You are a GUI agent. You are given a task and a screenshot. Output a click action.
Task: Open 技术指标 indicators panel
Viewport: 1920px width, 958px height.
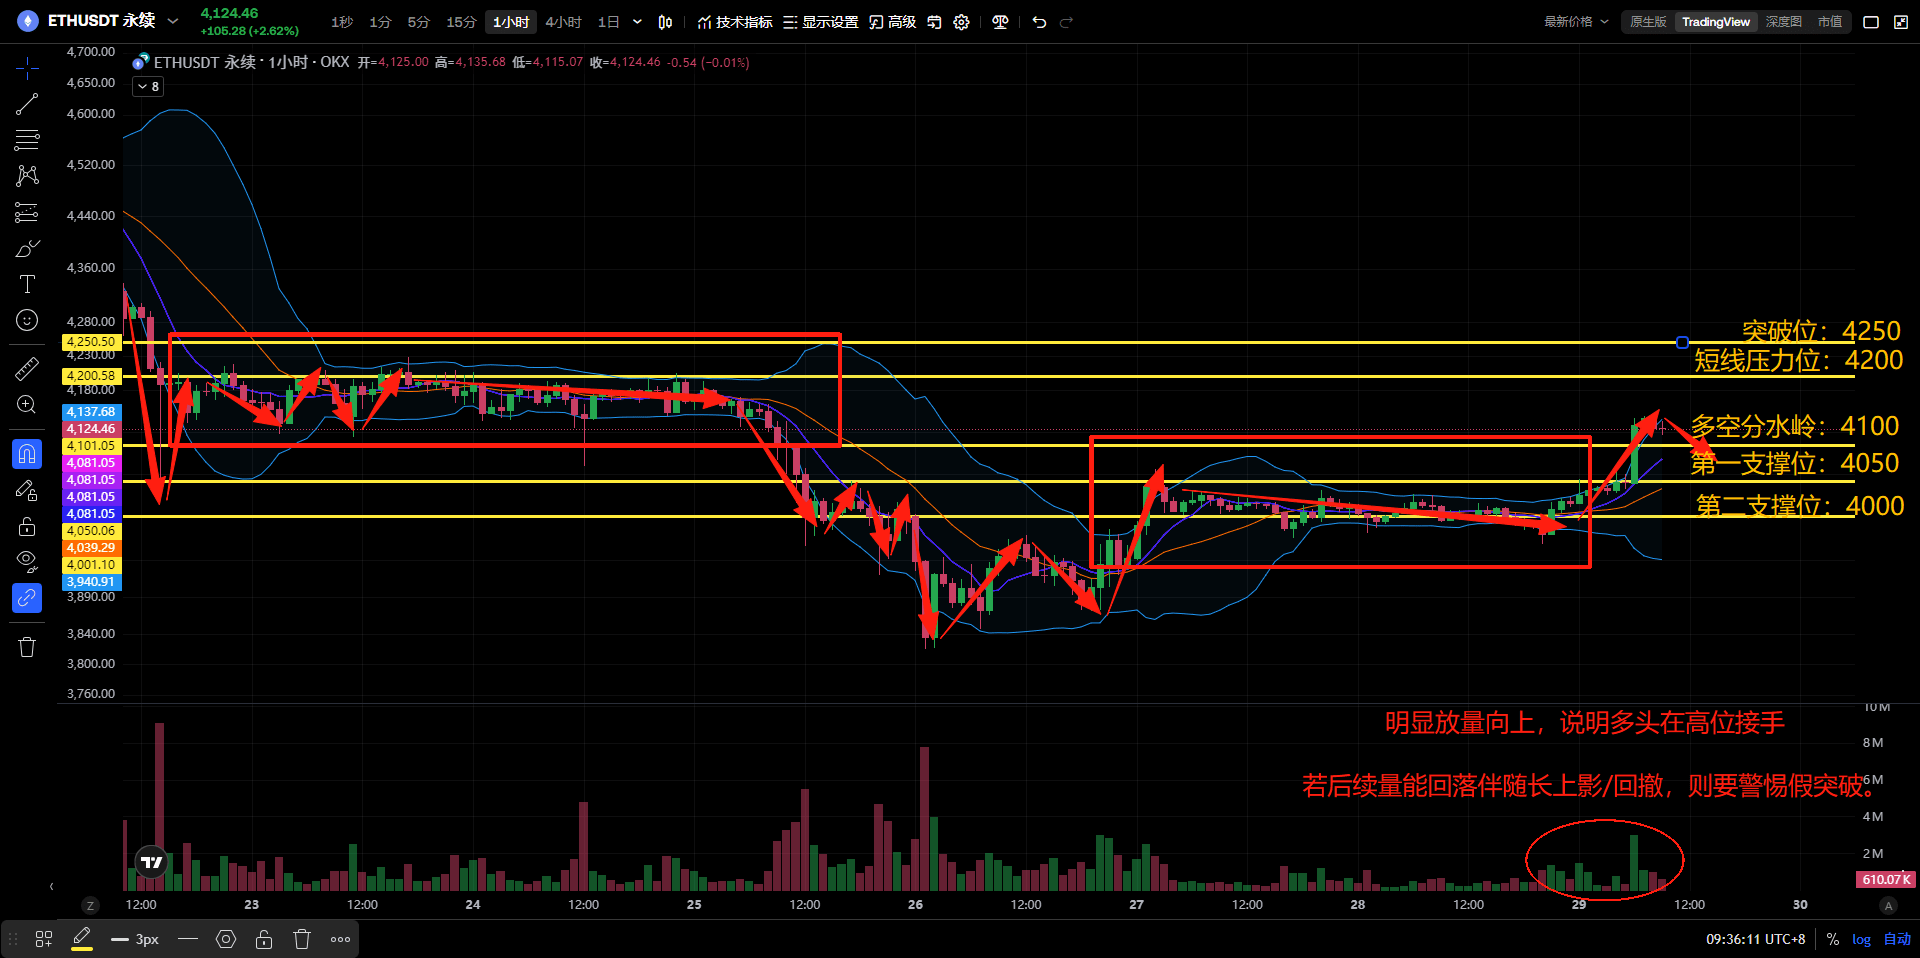point(735,22)
